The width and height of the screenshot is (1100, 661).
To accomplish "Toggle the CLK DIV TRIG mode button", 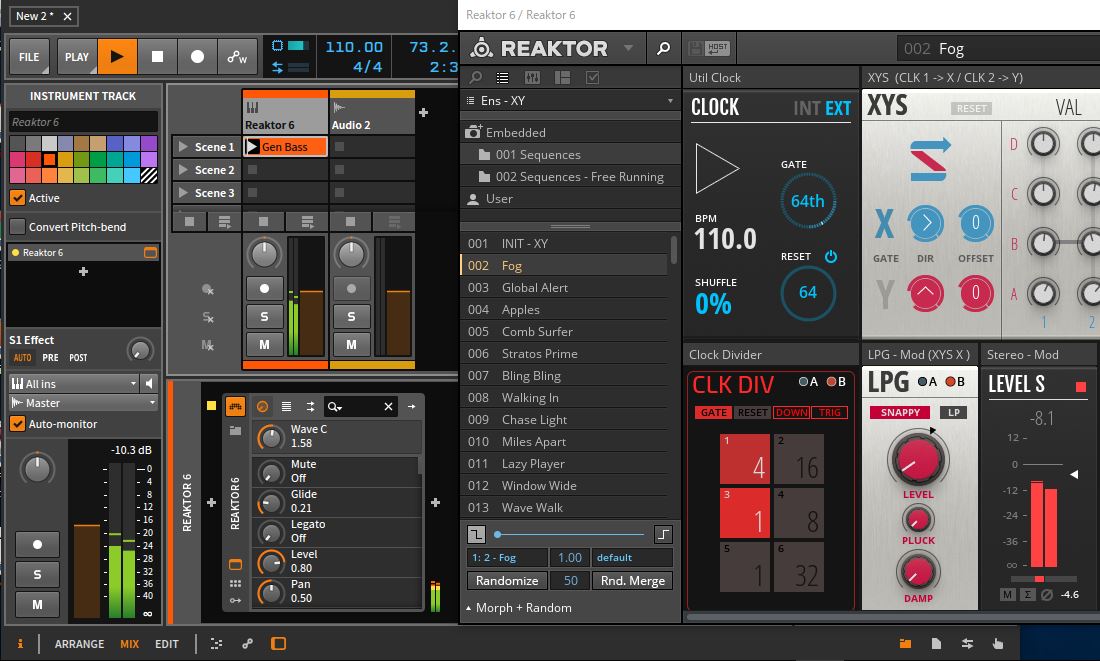I will tap(829, 413).
